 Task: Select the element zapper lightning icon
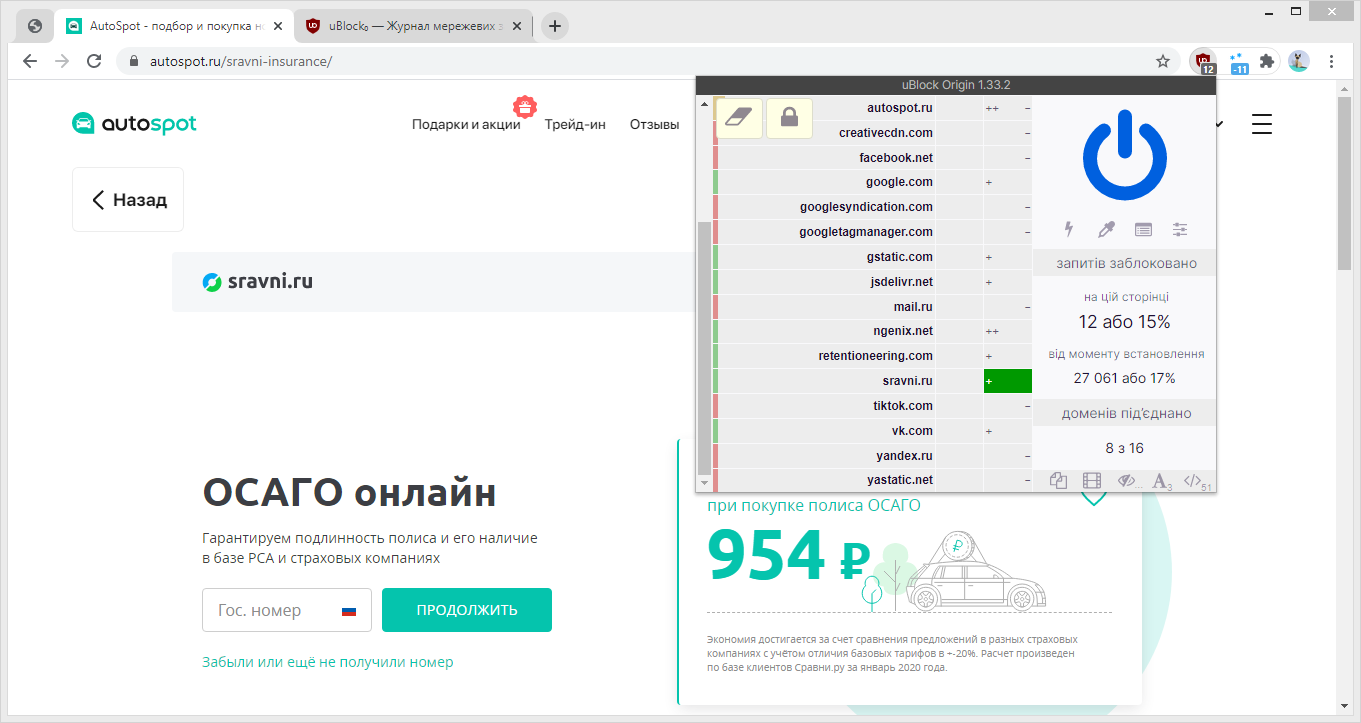click(1068, 229)
